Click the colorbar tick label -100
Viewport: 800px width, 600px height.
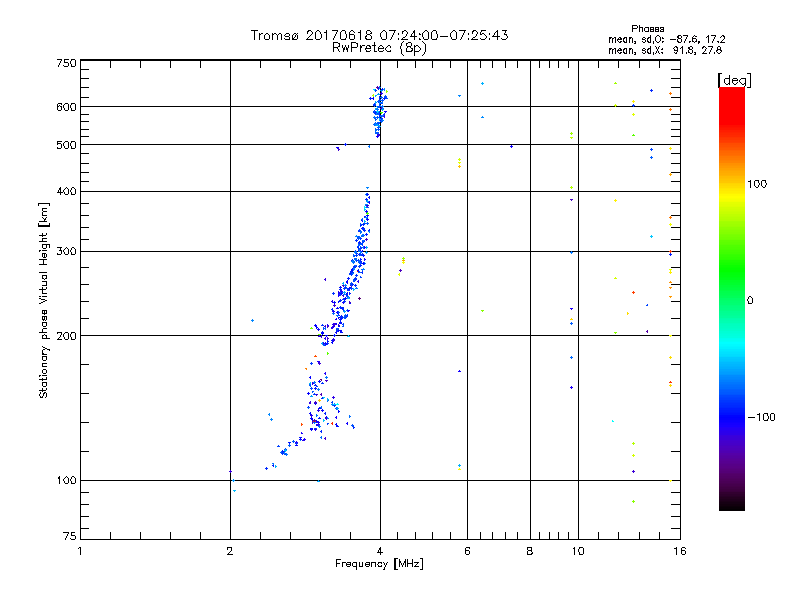click(762, 417)
